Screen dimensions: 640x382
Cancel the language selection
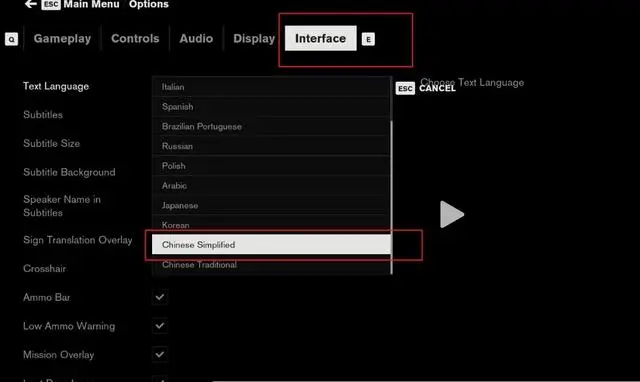tap(437, 88)
